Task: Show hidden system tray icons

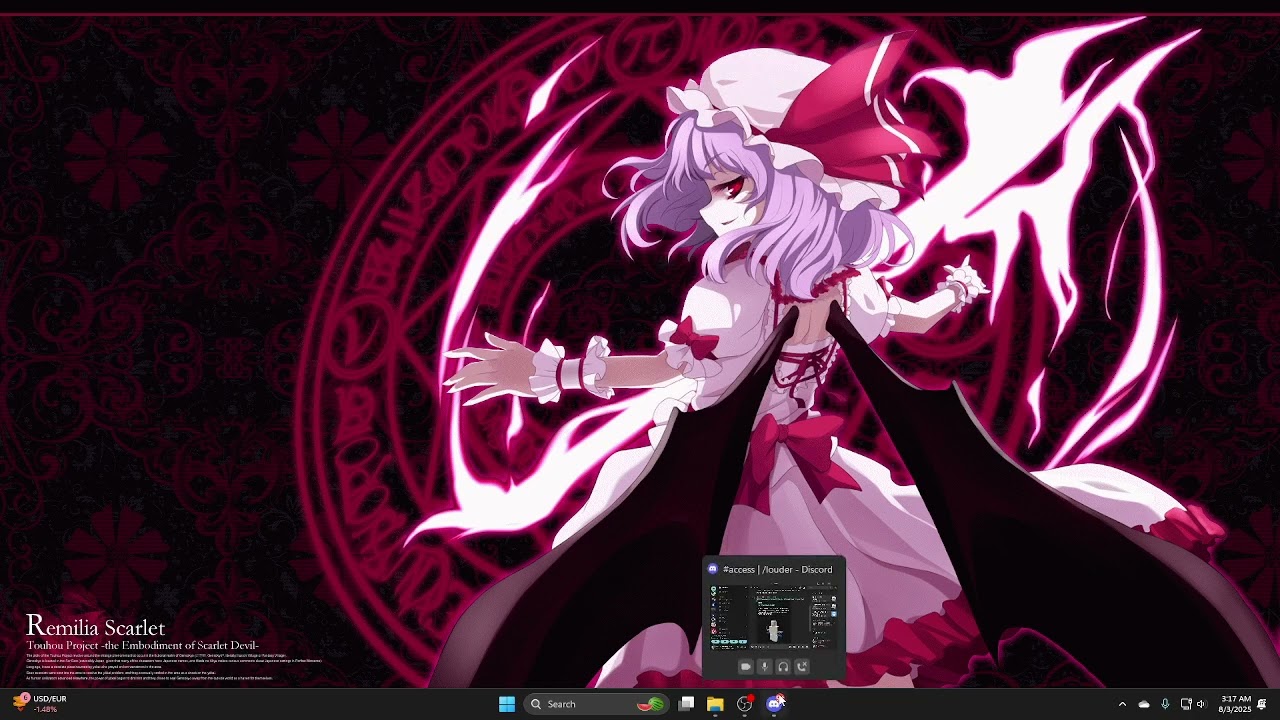Action: pos(1122,704)
